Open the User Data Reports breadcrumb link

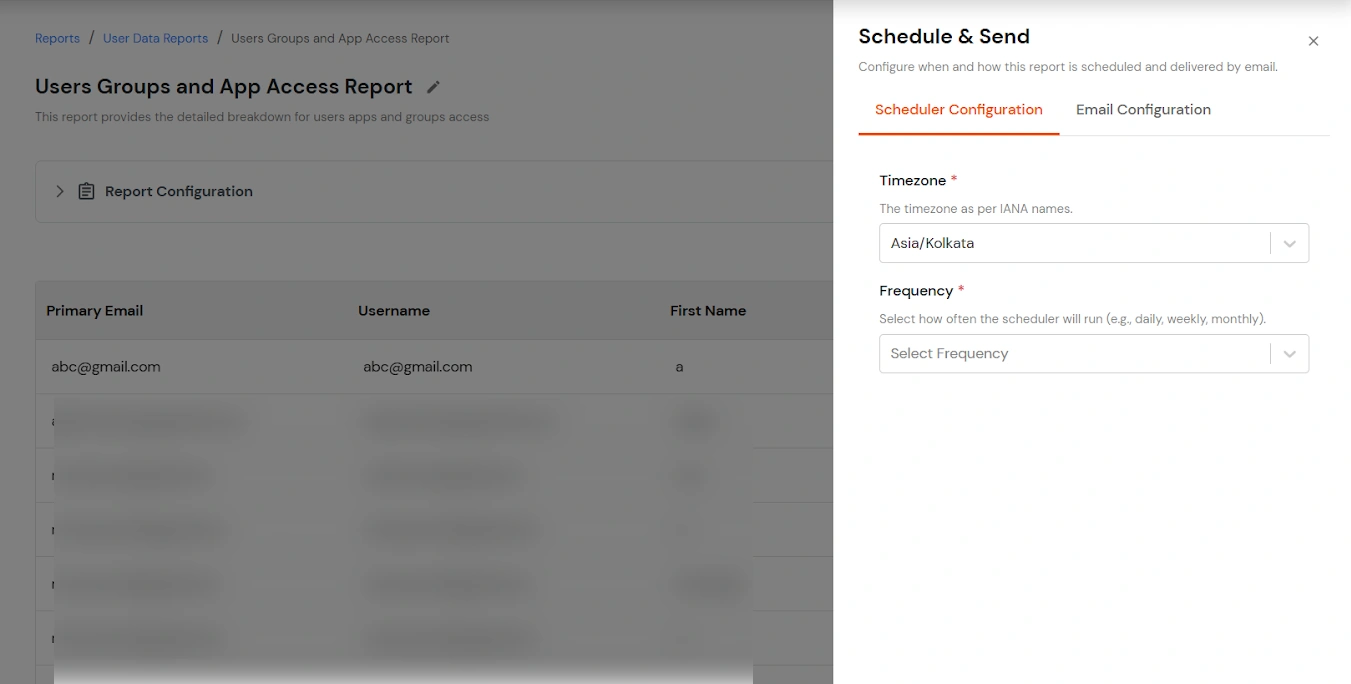point(155,38)
